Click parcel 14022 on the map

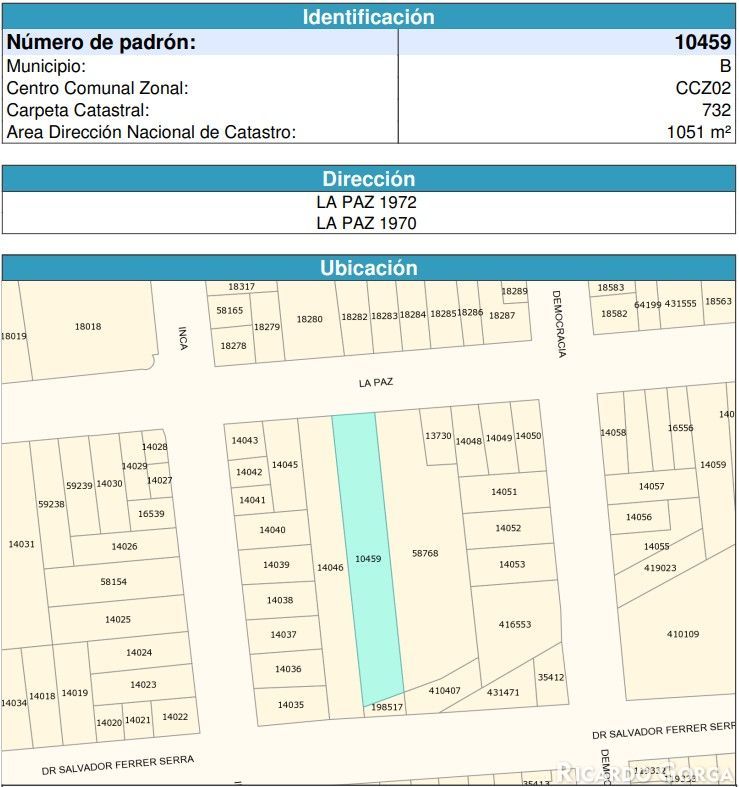[175, 717]
